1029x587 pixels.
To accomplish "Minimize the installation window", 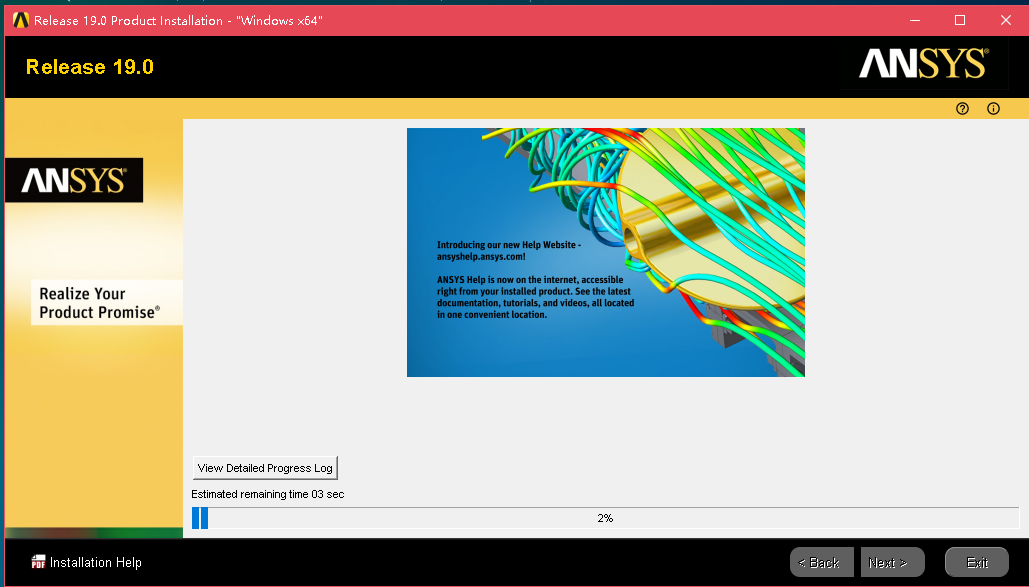I will point(915,20).
